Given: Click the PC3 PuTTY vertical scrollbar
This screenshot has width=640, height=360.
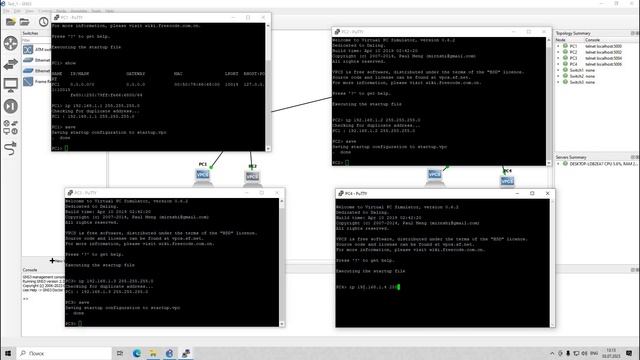Looking at the screenshot, I should click(282, 262).
